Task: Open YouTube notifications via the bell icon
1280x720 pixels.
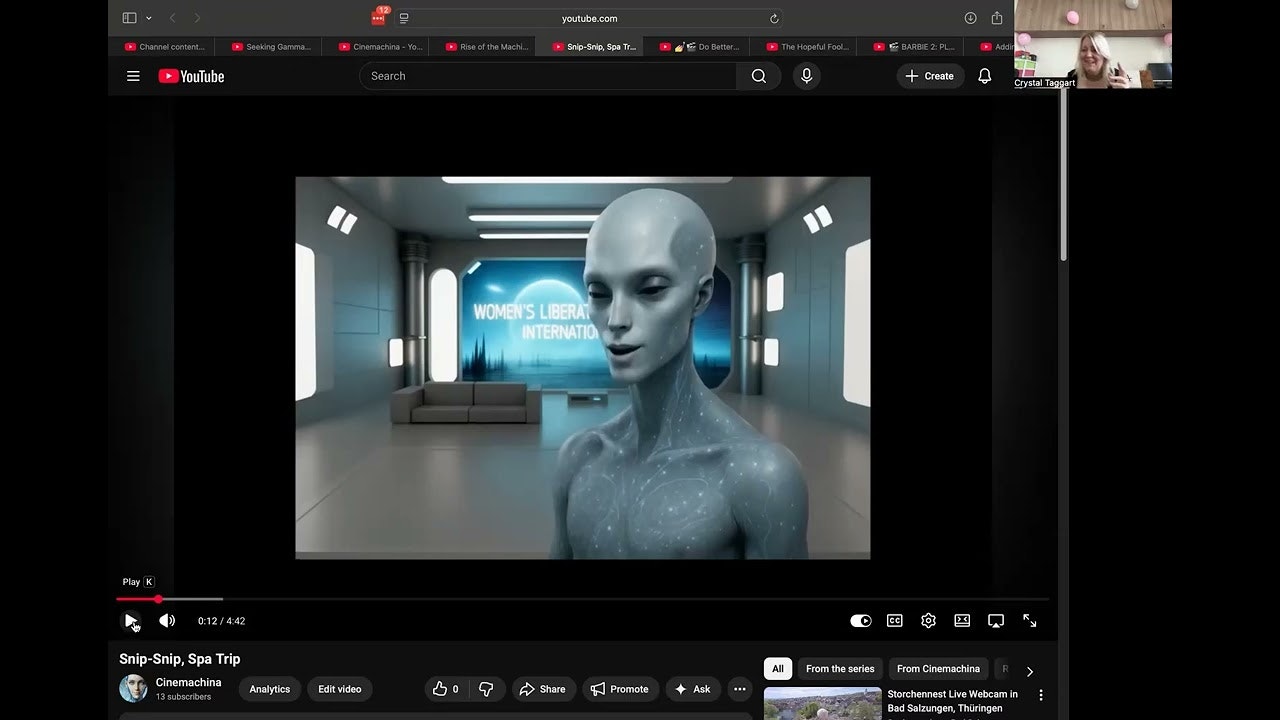Action: tap(984, 75)
